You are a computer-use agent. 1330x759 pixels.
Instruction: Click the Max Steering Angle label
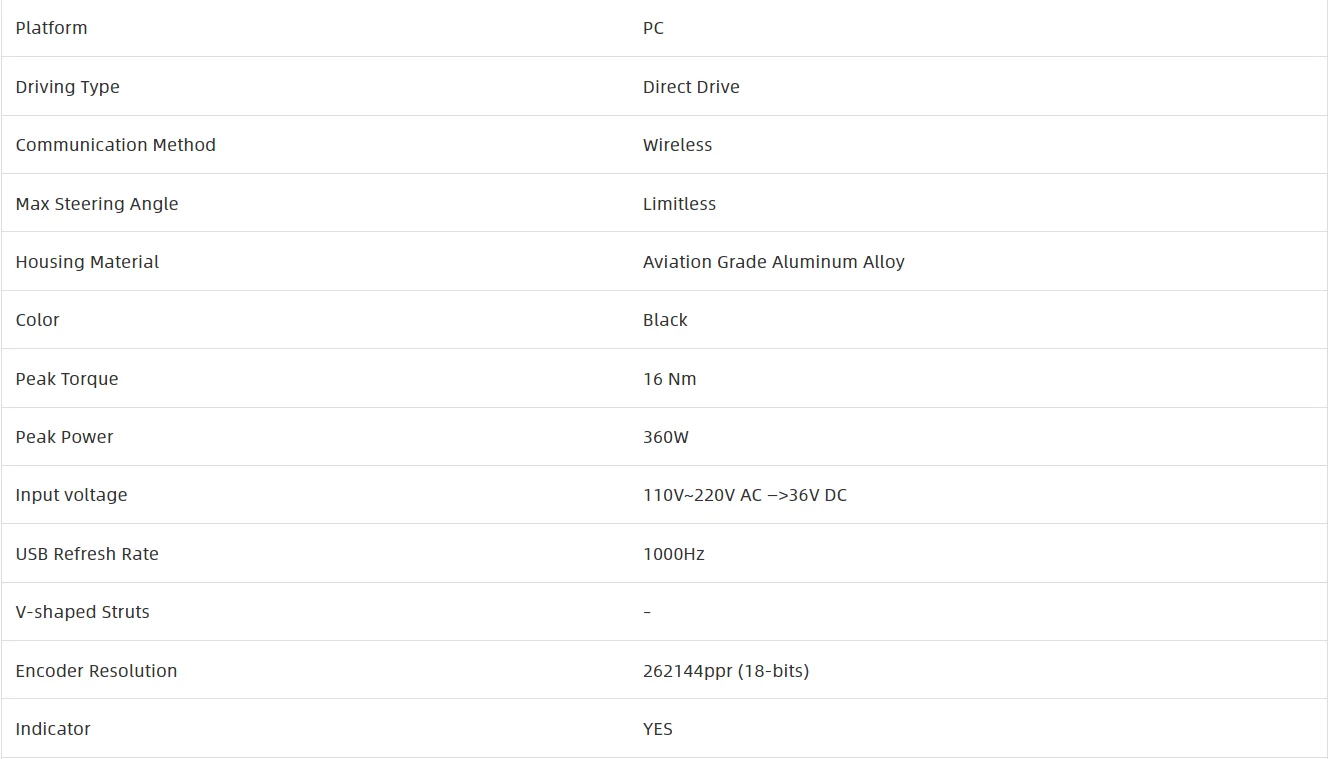point(96,204)
